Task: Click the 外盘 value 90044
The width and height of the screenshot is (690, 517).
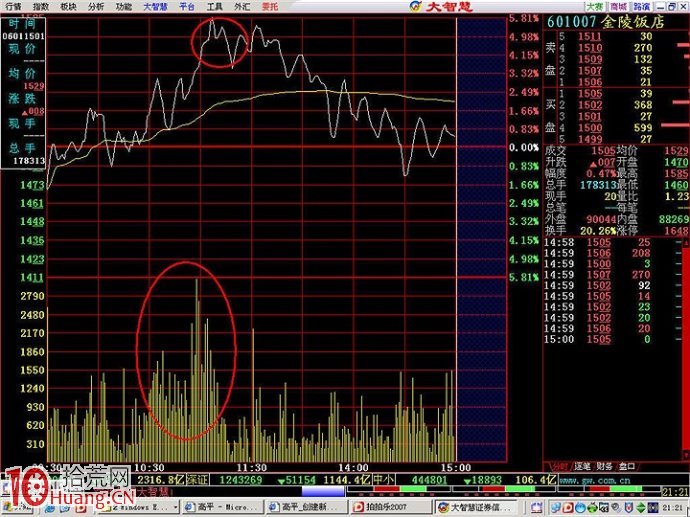Action: [x=601, y=220]
